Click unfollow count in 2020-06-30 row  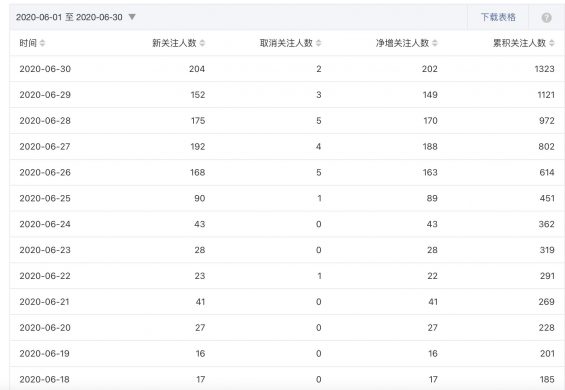point(319,69)
